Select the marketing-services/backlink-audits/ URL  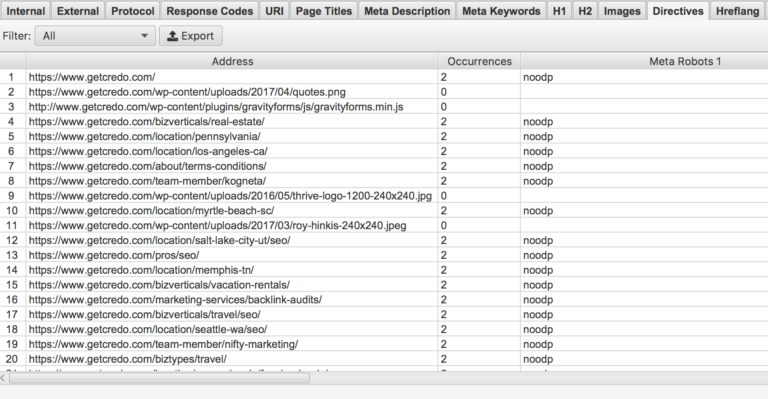[x=175, y=300]
